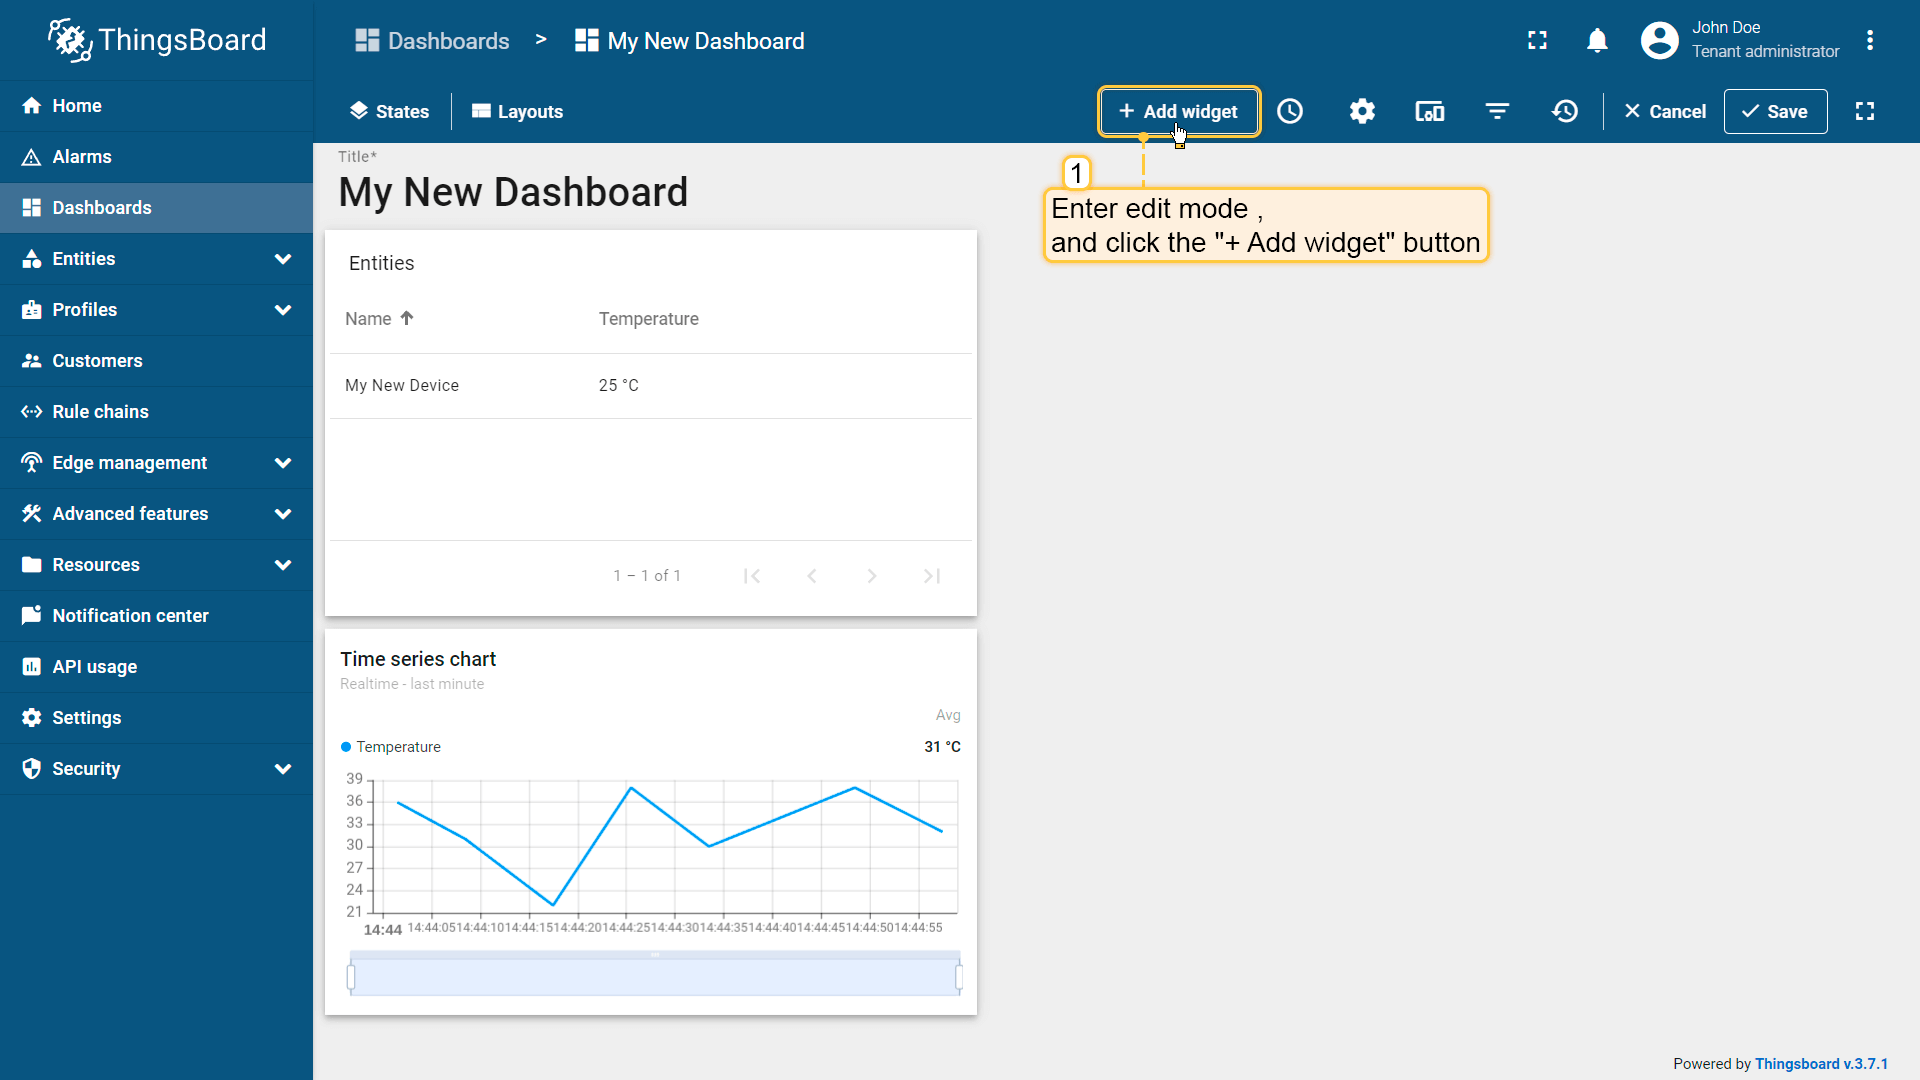Toggle Temperature legend series in chart

pos(397,747)
